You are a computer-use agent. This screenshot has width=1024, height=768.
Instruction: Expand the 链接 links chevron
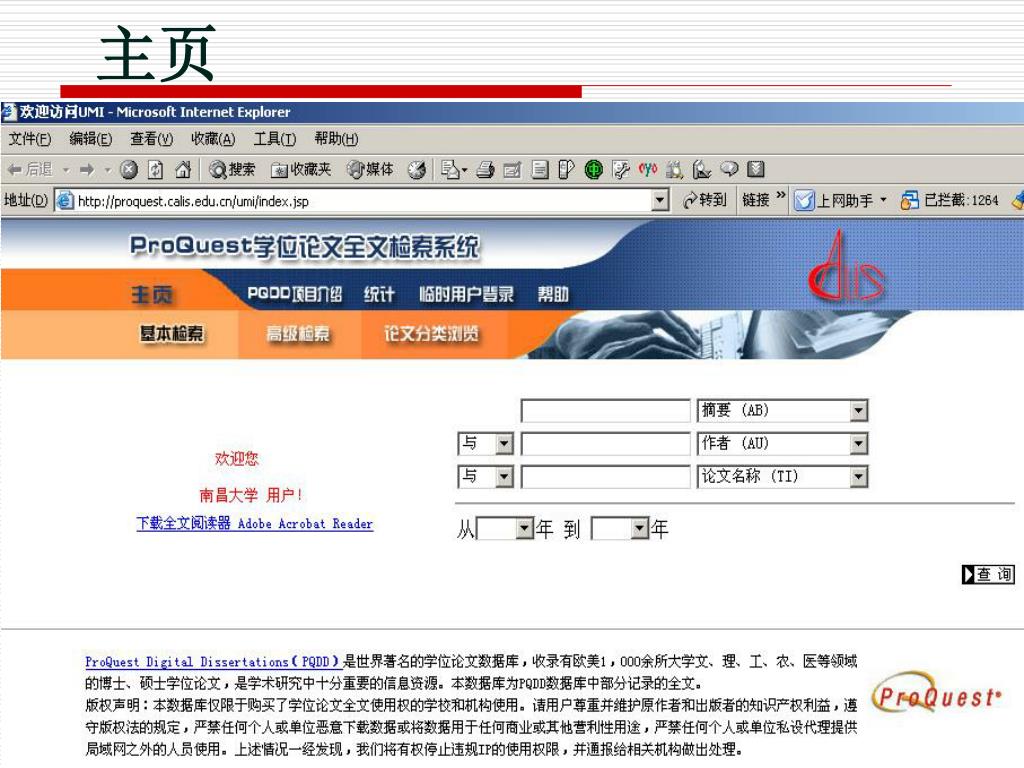(x=780, y=196)
